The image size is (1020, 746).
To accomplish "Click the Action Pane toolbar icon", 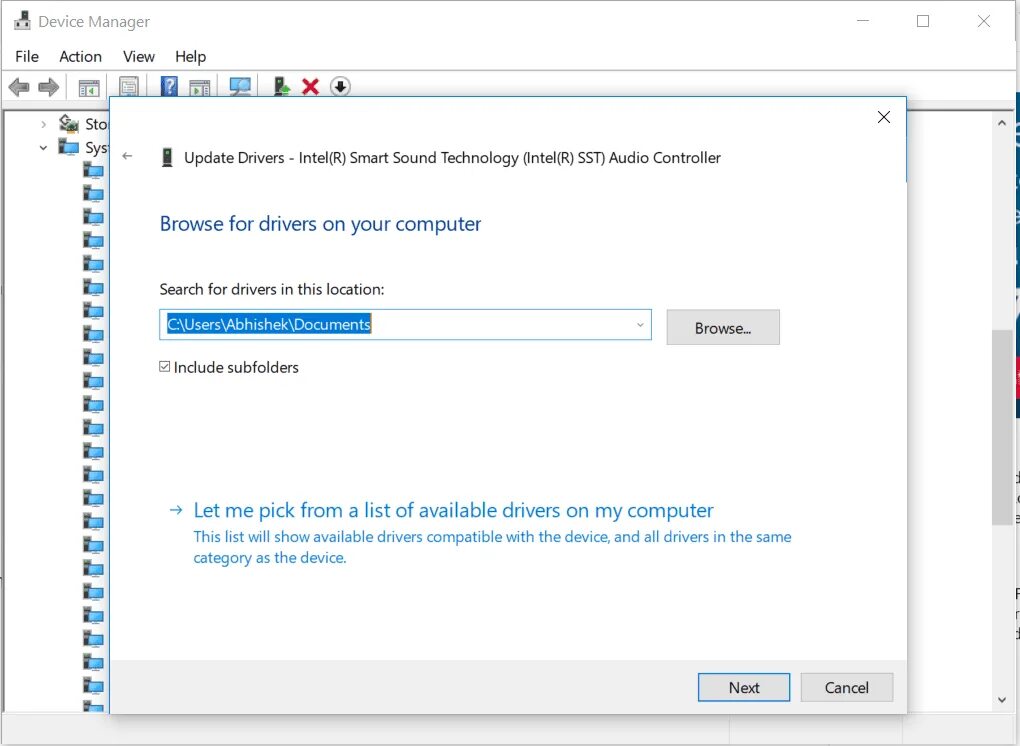I will tap(200, 87).
